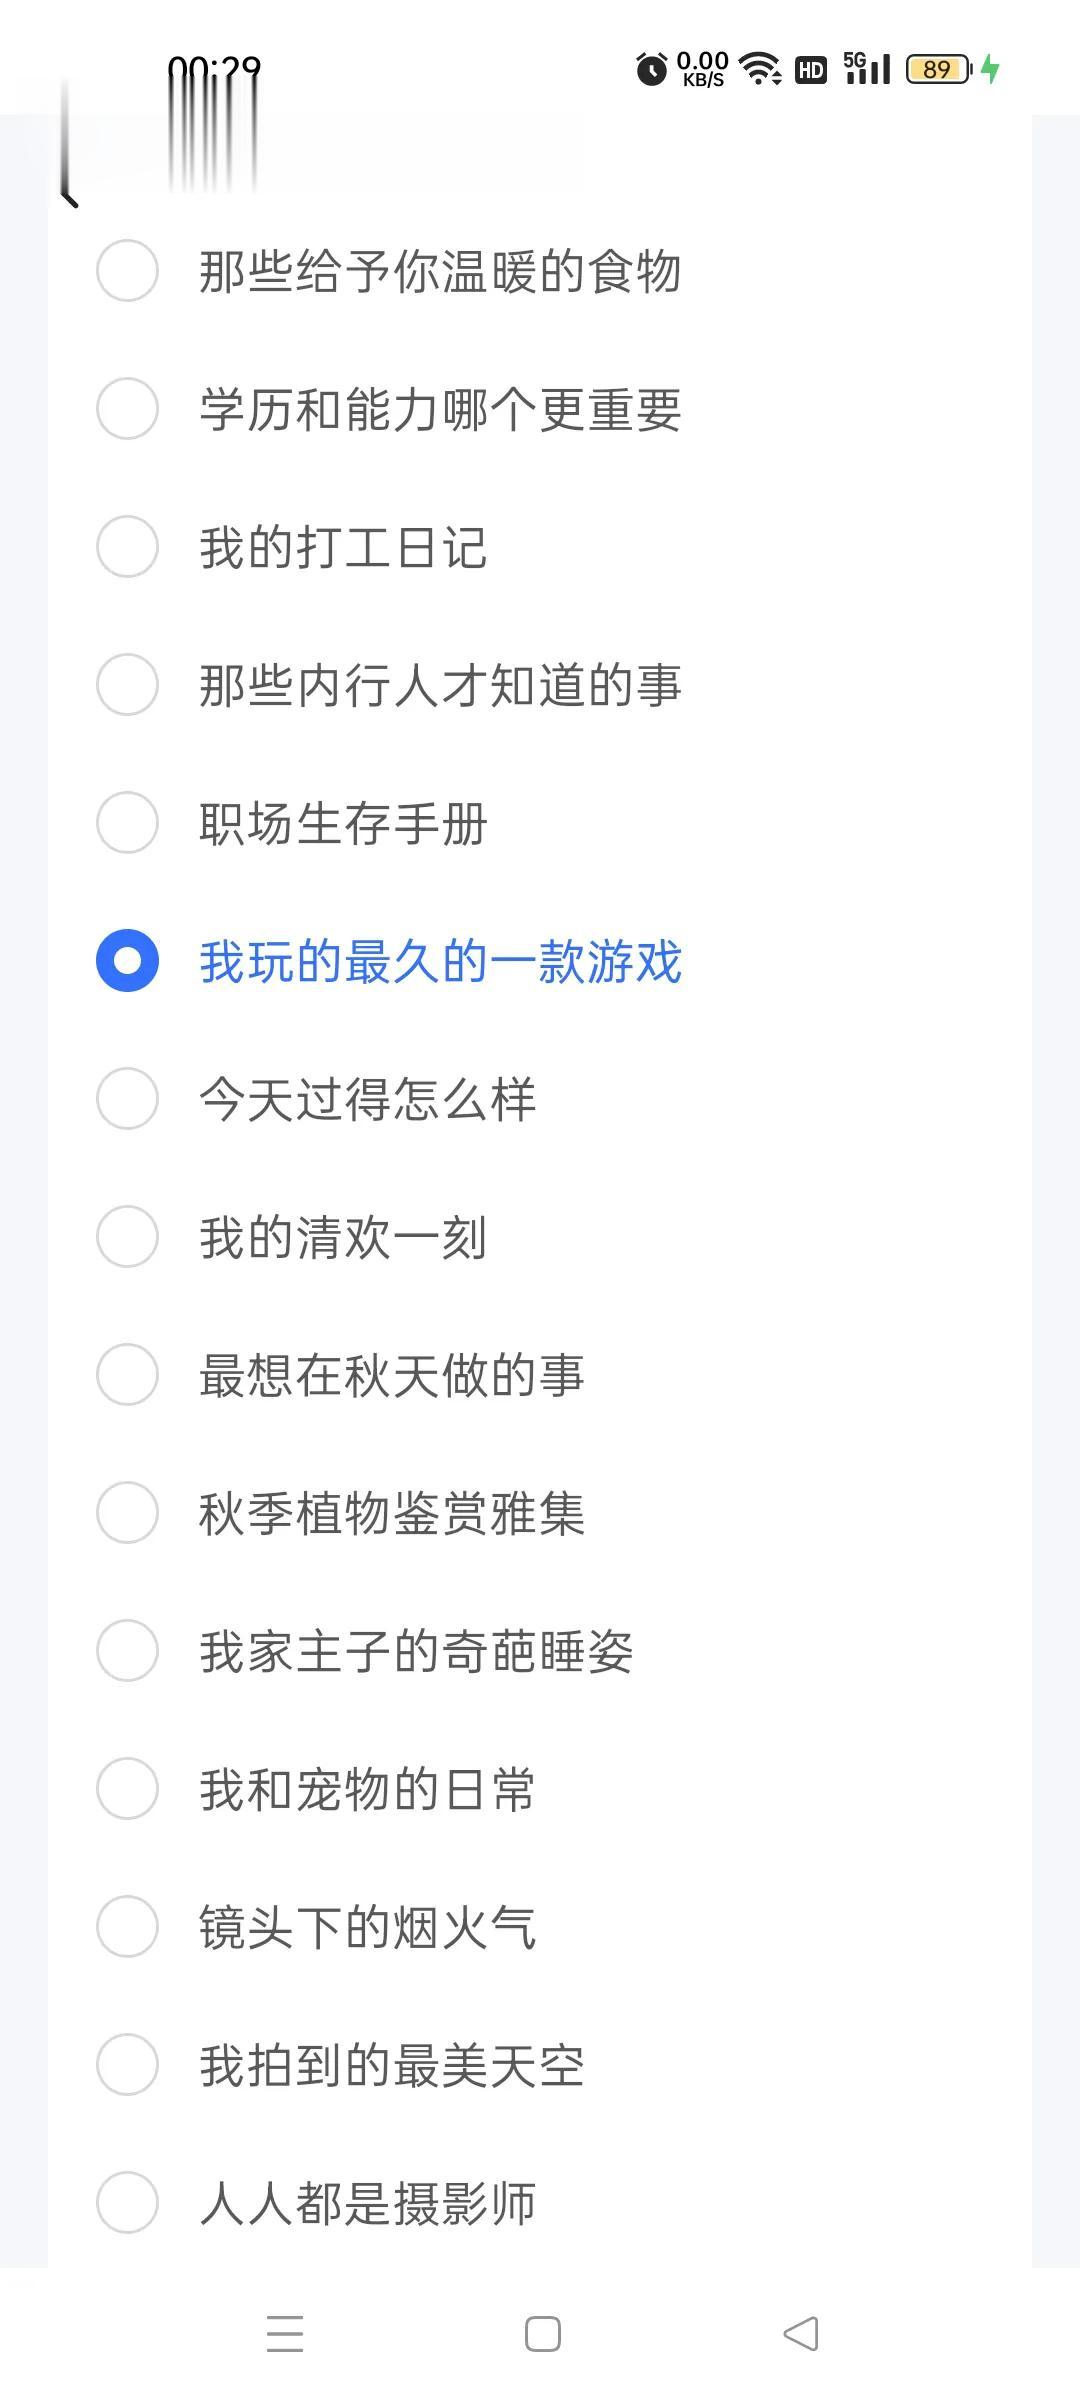Image resolution: width=1080 pixels, height=2400 pixels.
Task: Open recent apps with the three-line icon
Action: pos(285,2334)
